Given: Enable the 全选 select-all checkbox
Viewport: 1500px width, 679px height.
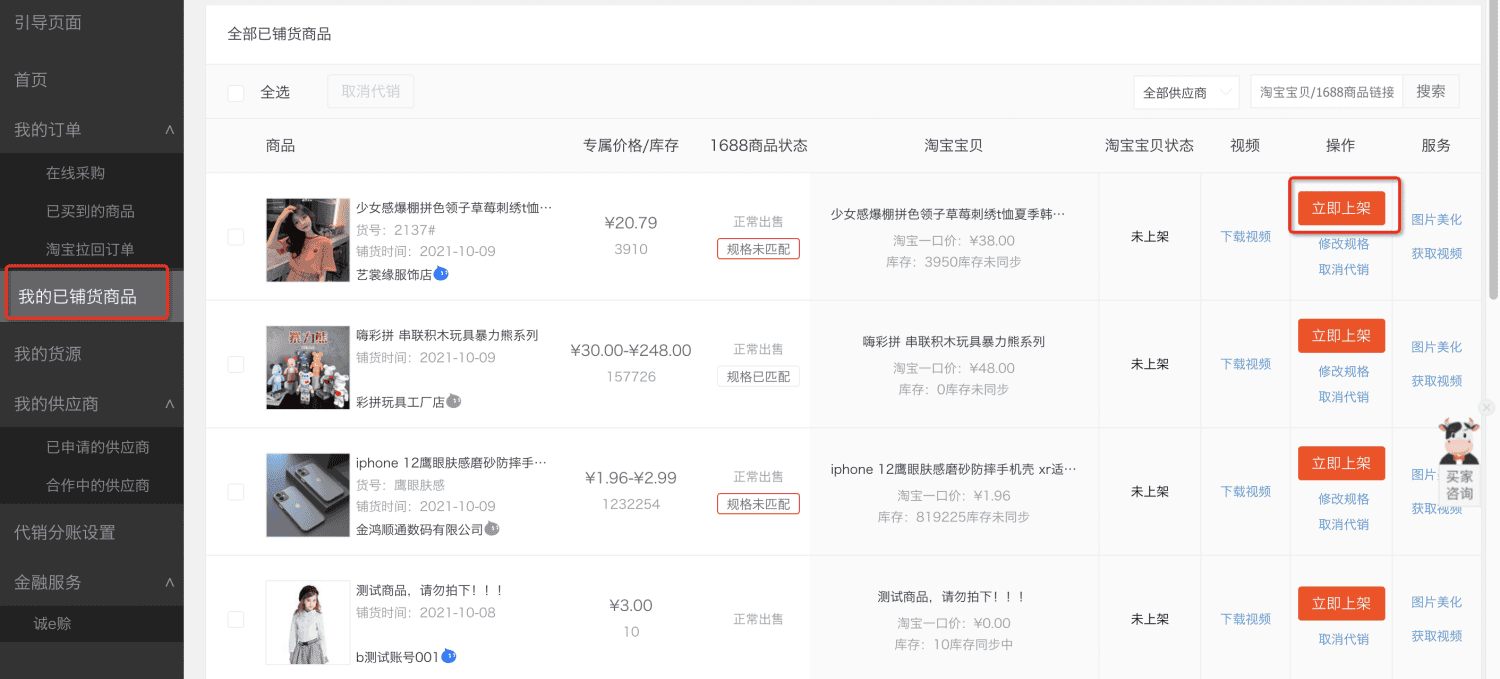Looking at the screenshot, I should tap(236, 92).
